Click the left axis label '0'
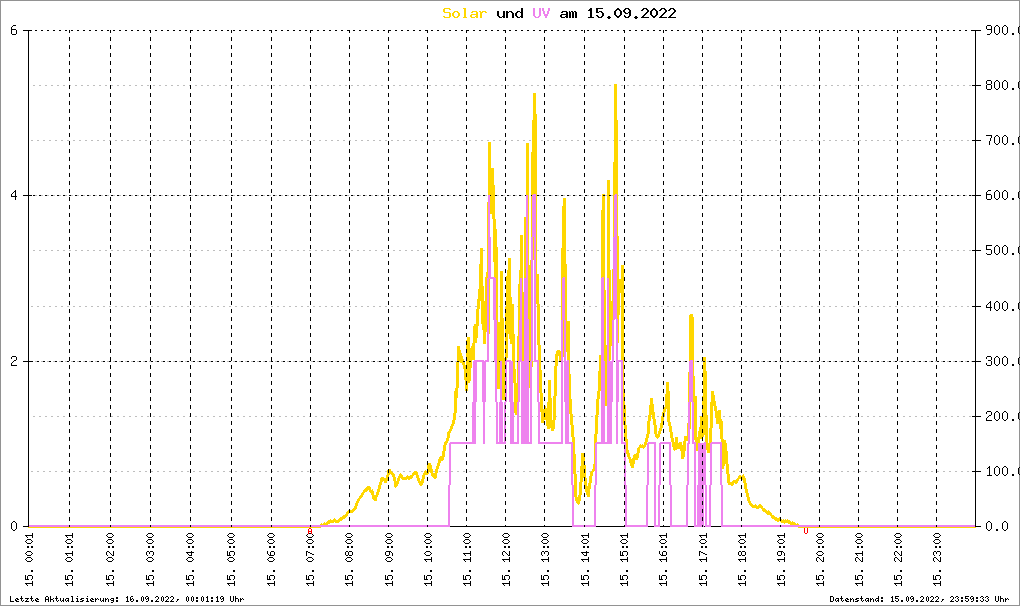This screenshot has width=1020, height=606. pos(14,526)
